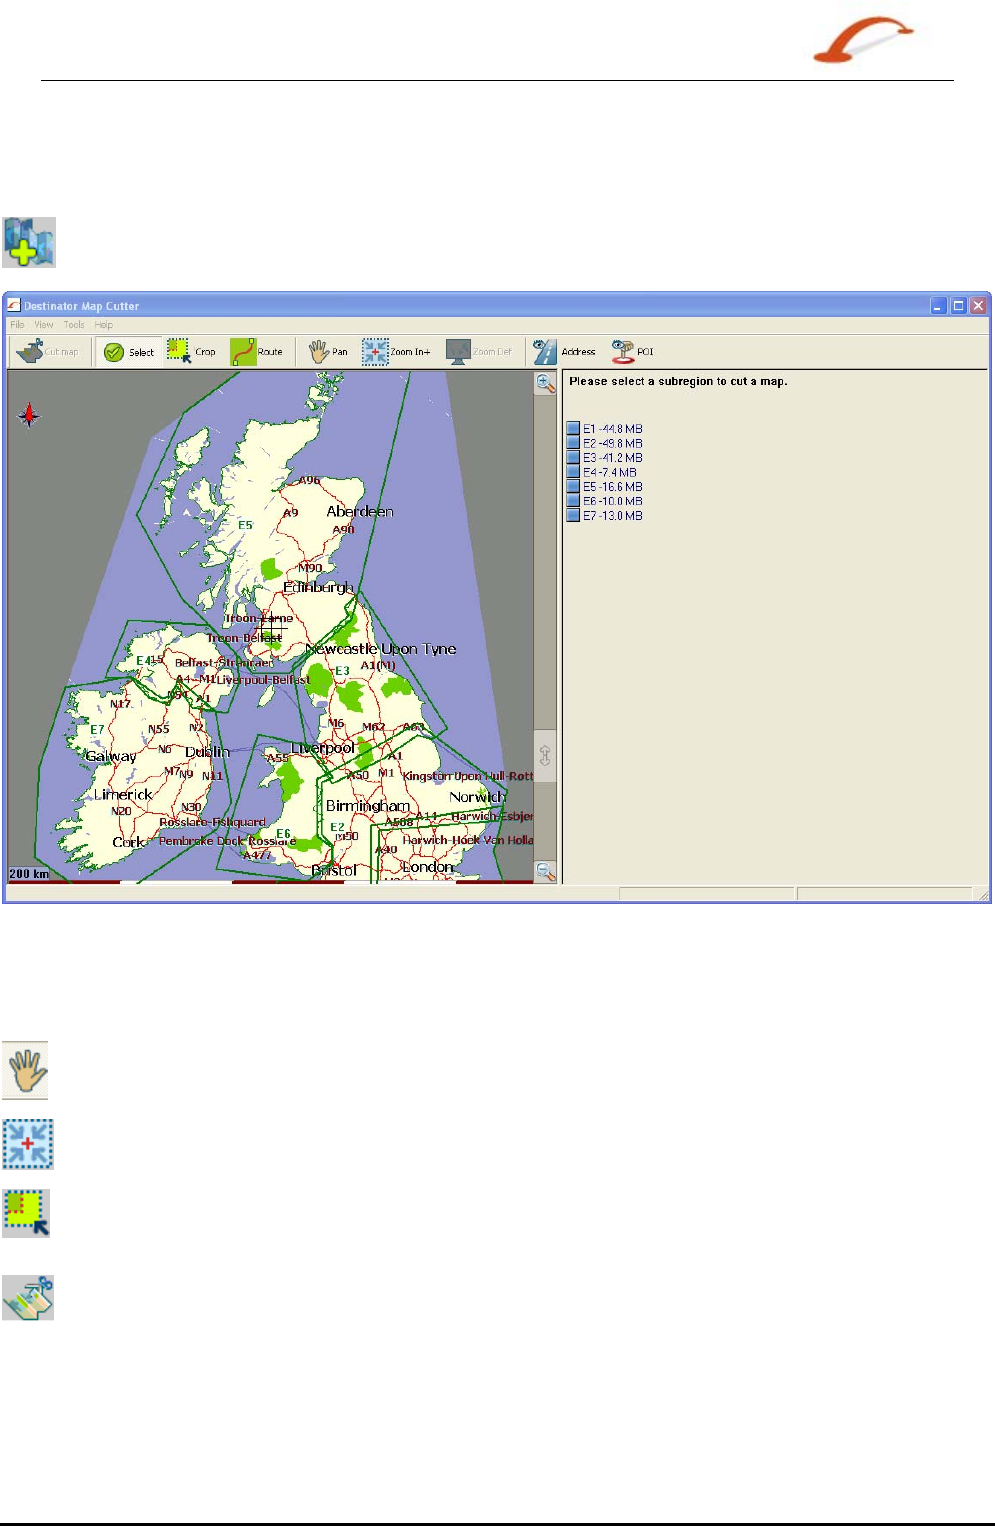Open the Tools menu
Viewport: 995px width, 1526px height.
pos(74,325)
